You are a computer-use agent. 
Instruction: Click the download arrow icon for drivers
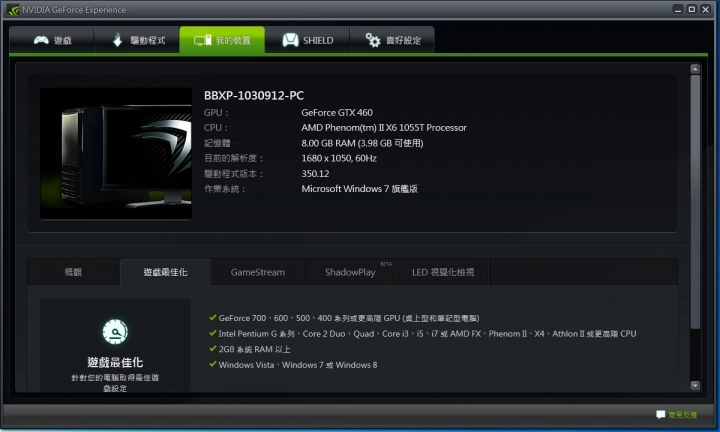118,40
